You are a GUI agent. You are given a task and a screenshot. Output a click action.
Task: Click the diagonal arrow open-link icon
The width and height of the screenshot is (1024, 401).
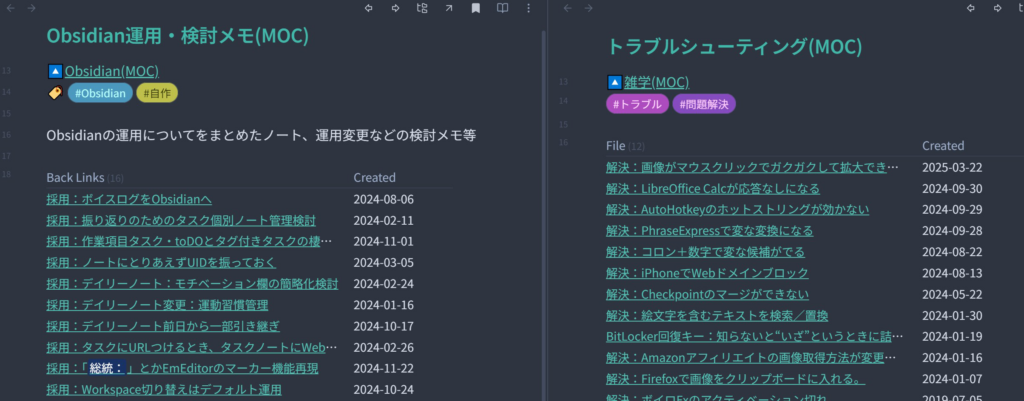tap(449, 9)
